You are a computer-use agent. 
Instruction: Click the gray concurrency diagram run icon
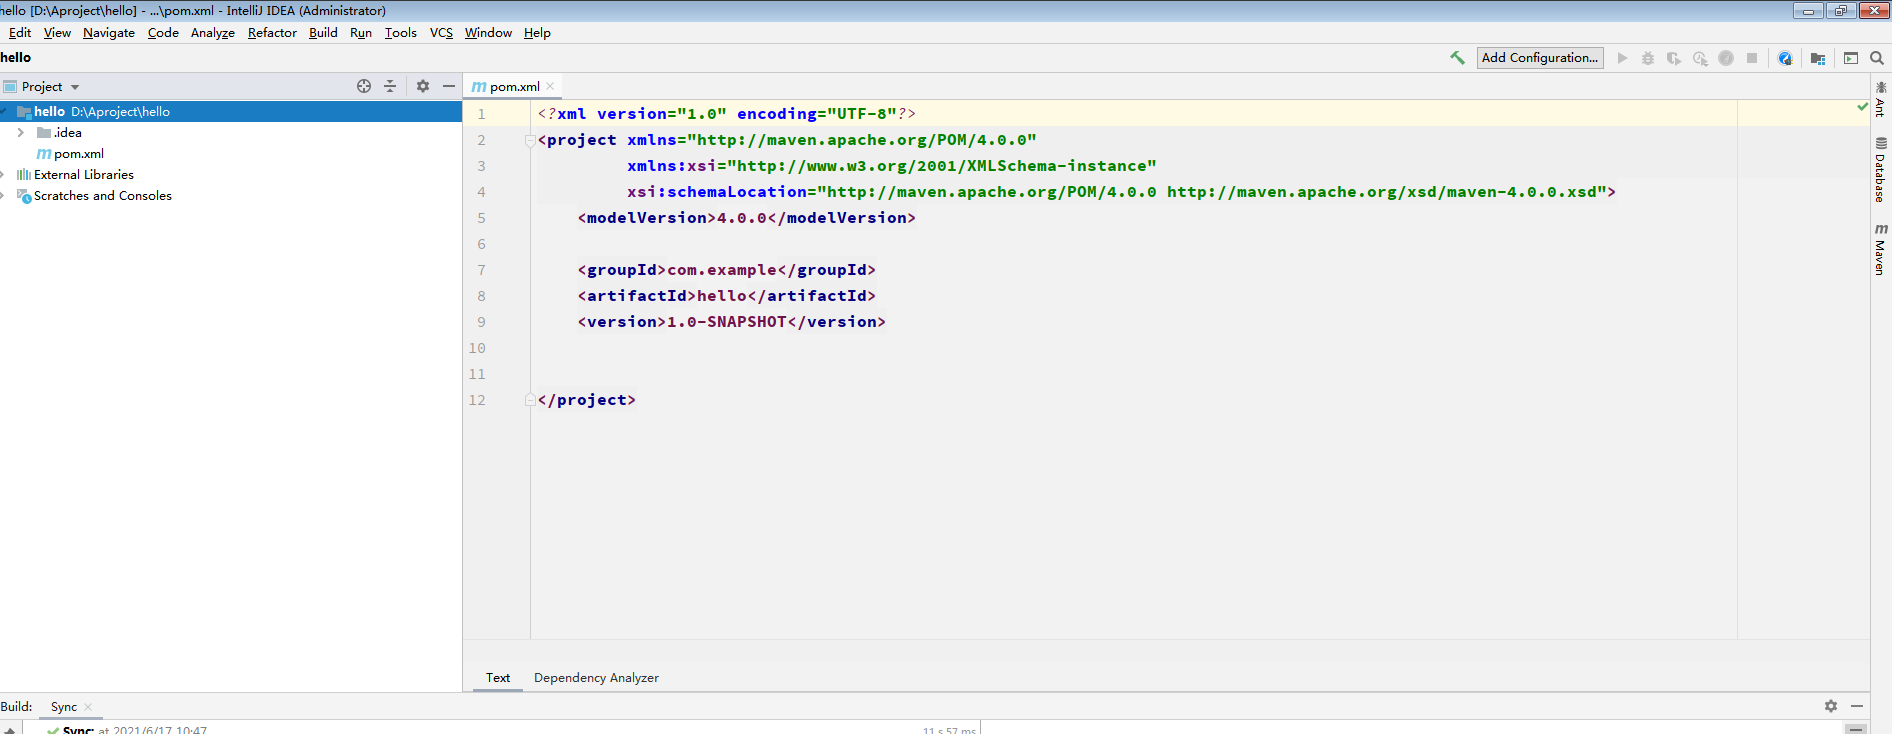(x=1726, y=58)
